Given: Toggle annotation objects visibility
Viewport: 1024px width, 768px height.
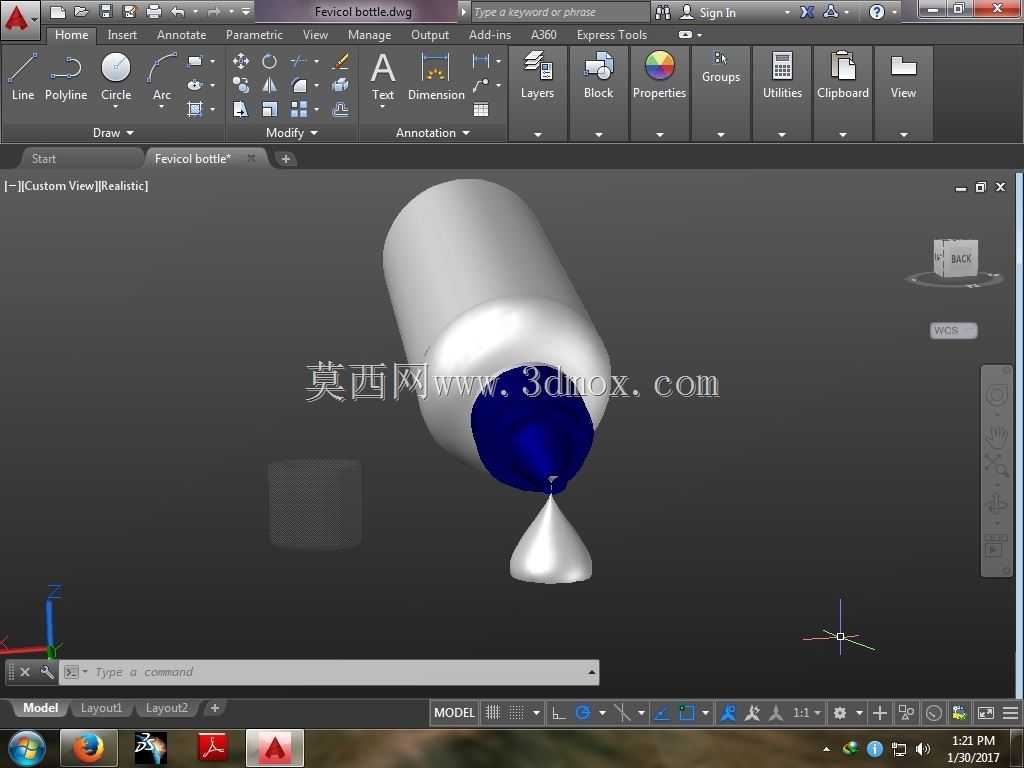Looking at the screenshot, I should tap(728, 712).
